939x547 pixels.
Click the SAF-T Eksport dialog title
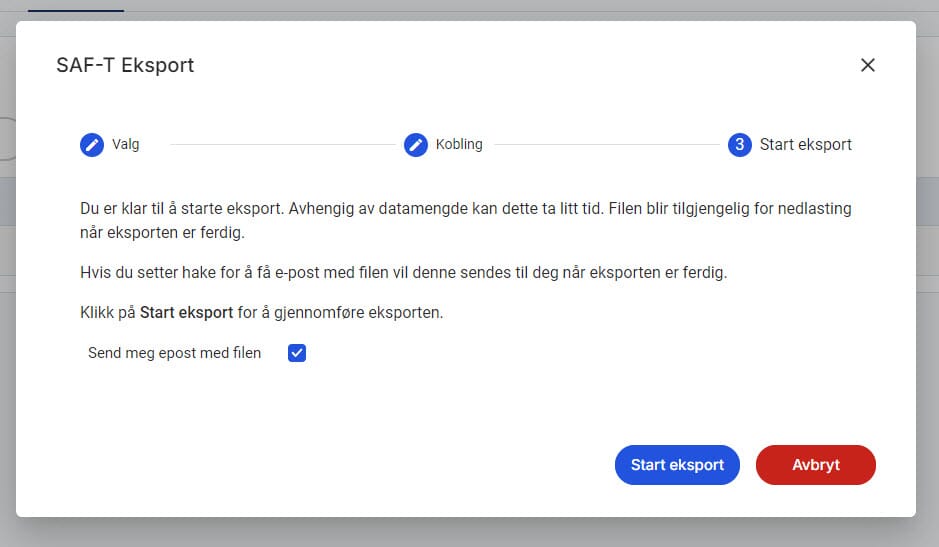[125, 66]
